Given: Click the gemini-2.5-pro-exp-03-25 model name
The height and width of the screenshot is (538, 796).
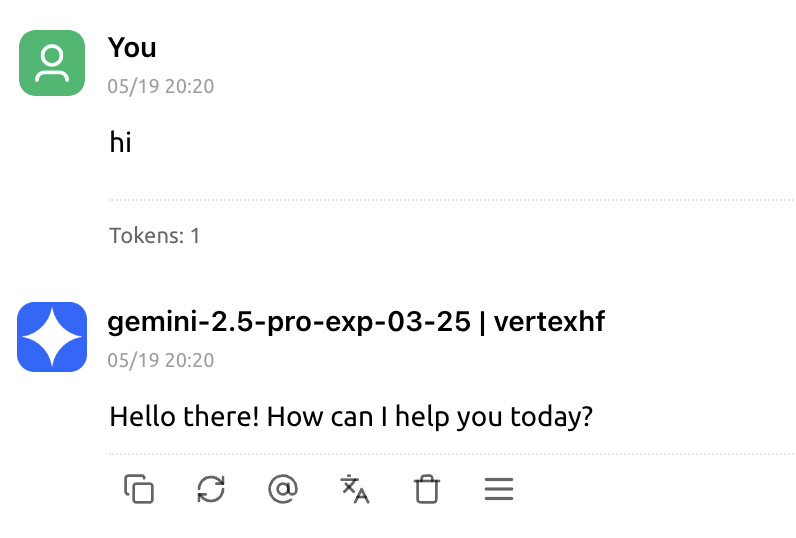Looking at the screenshot, I should (287, 322).
